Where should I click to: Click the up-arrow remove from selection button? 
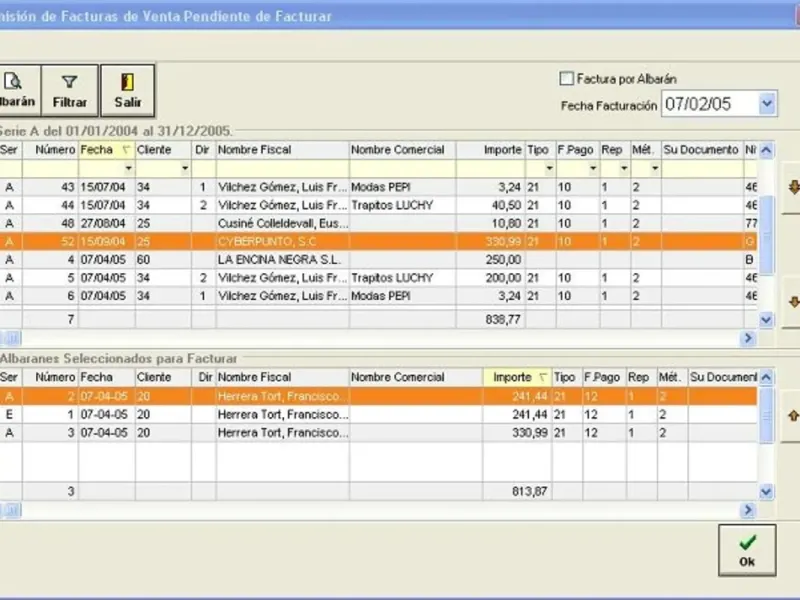click(792, 416)
